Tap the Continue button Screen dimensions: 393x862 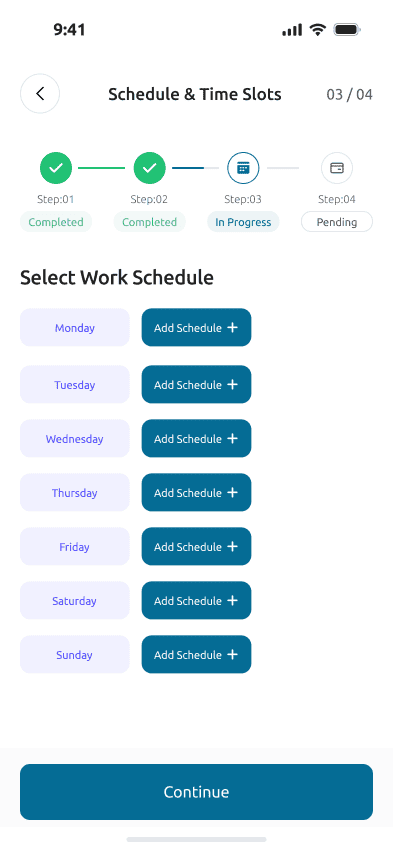tap(196, 792)
